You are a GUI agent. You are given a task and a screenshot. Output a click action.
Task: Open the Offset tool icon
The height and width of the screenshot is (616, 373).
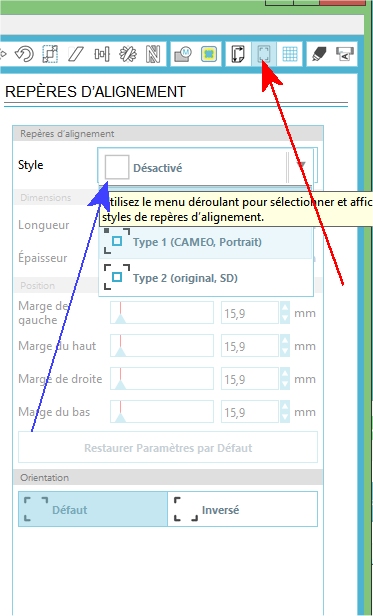pyautogui.click(x=209, y=53)
